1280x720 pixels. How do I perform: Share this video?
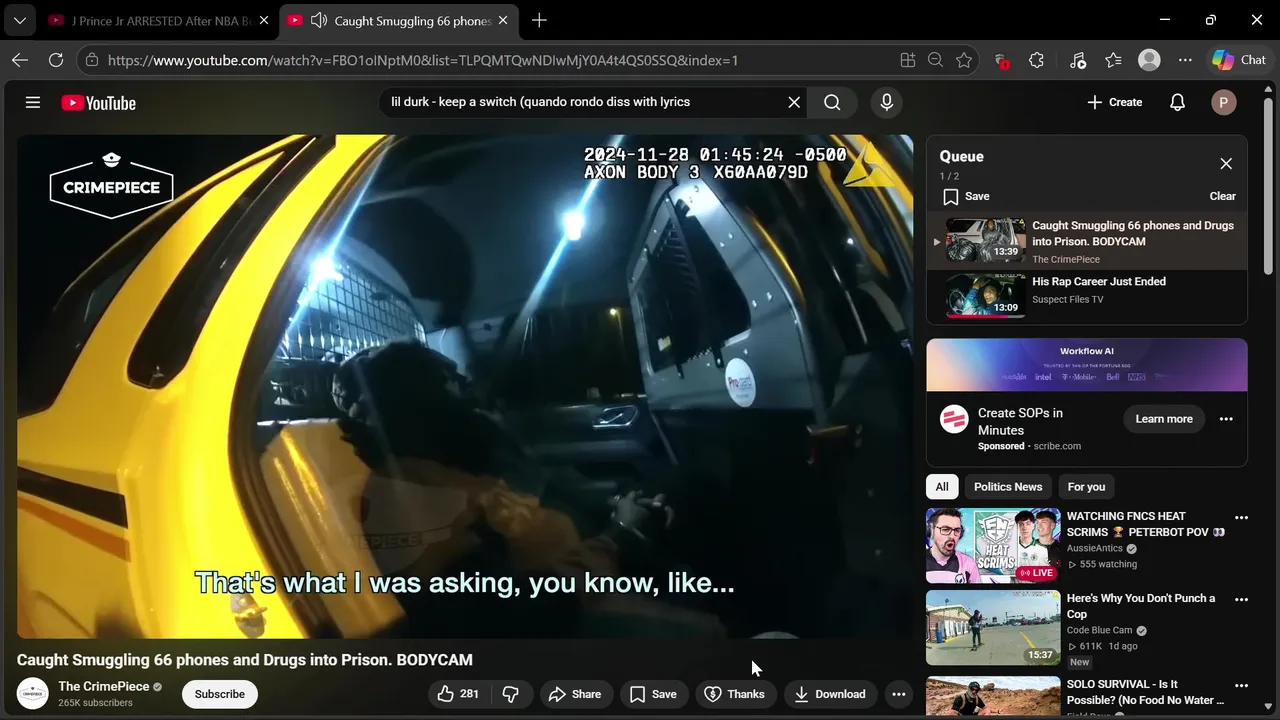coord(575,694)
